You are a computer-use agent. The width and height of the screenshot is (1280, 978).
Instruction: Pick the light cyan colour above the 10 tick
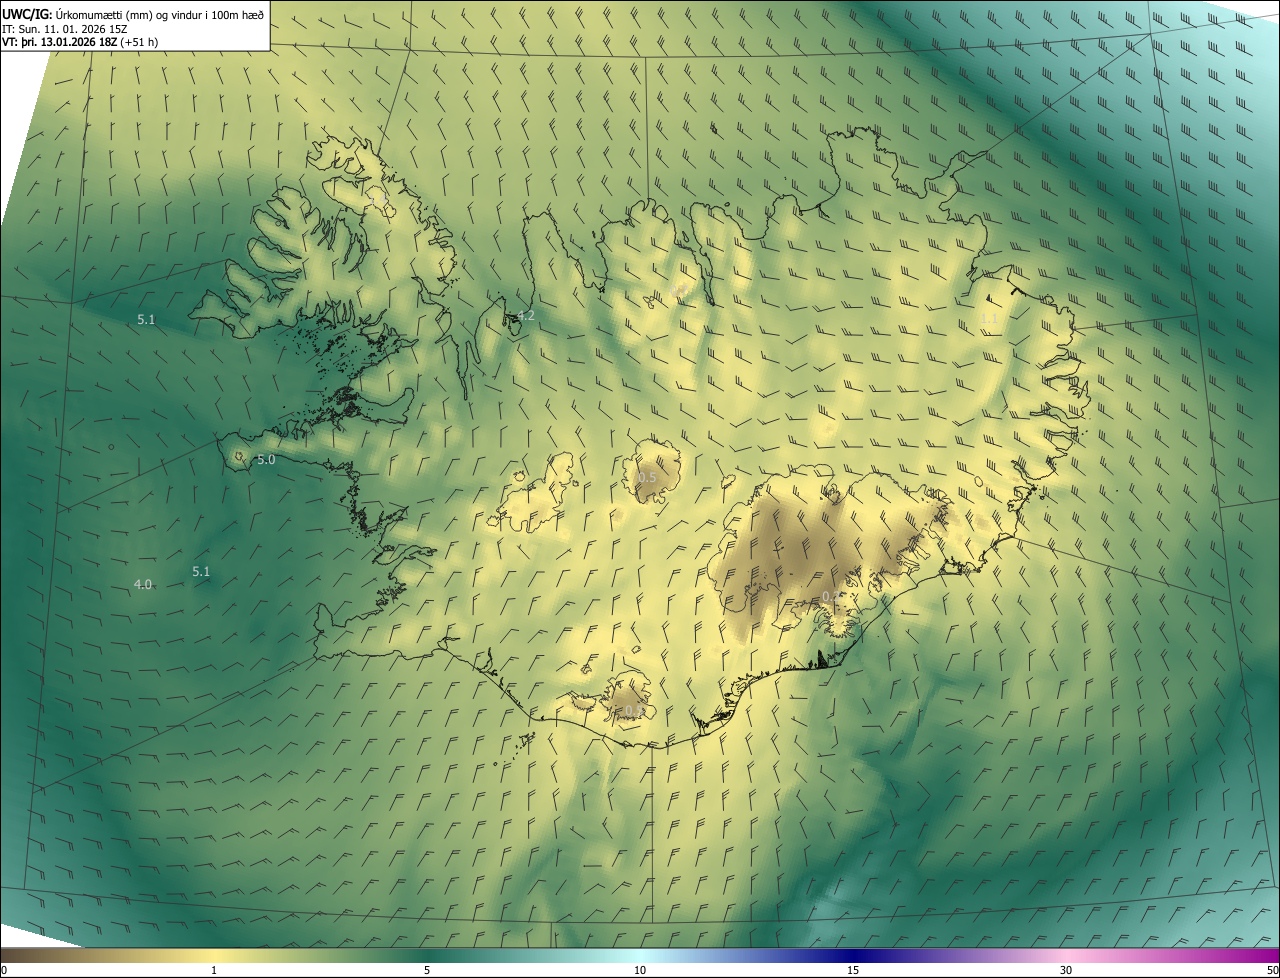(x=640, y=955)
